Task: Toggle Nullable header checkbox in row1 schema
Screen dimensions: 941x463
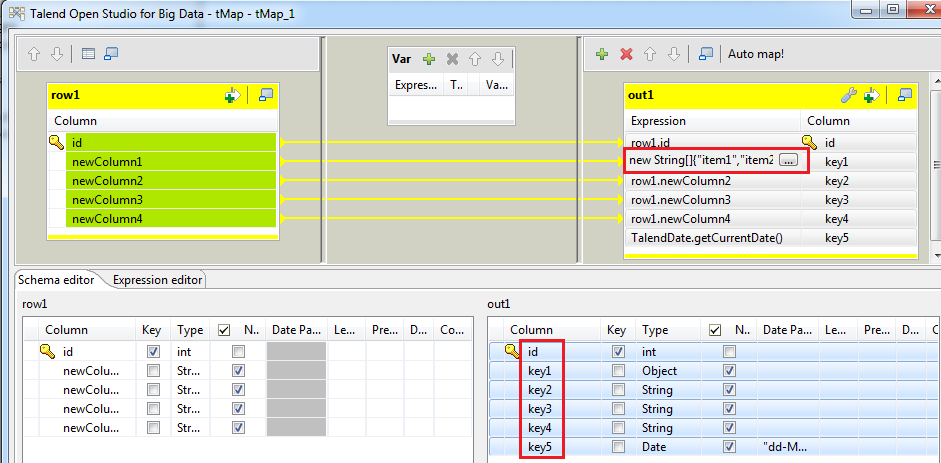Action: 224,330
